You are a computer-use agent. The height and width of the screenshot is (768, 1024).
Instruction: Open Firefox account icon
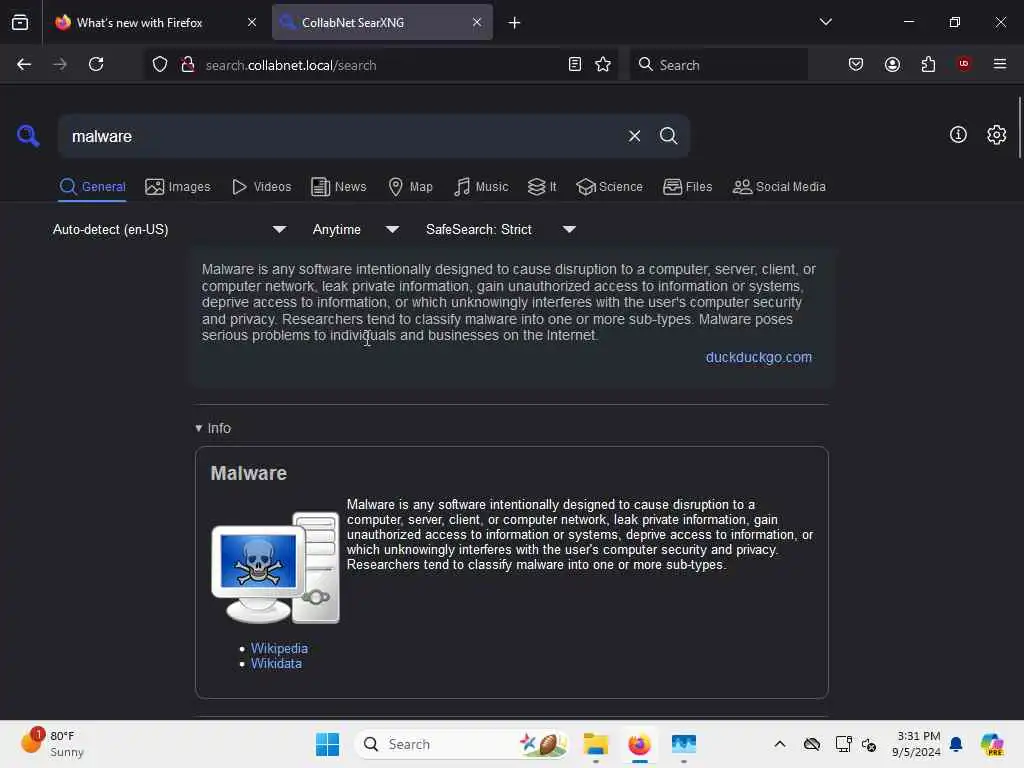click(892, 65)
